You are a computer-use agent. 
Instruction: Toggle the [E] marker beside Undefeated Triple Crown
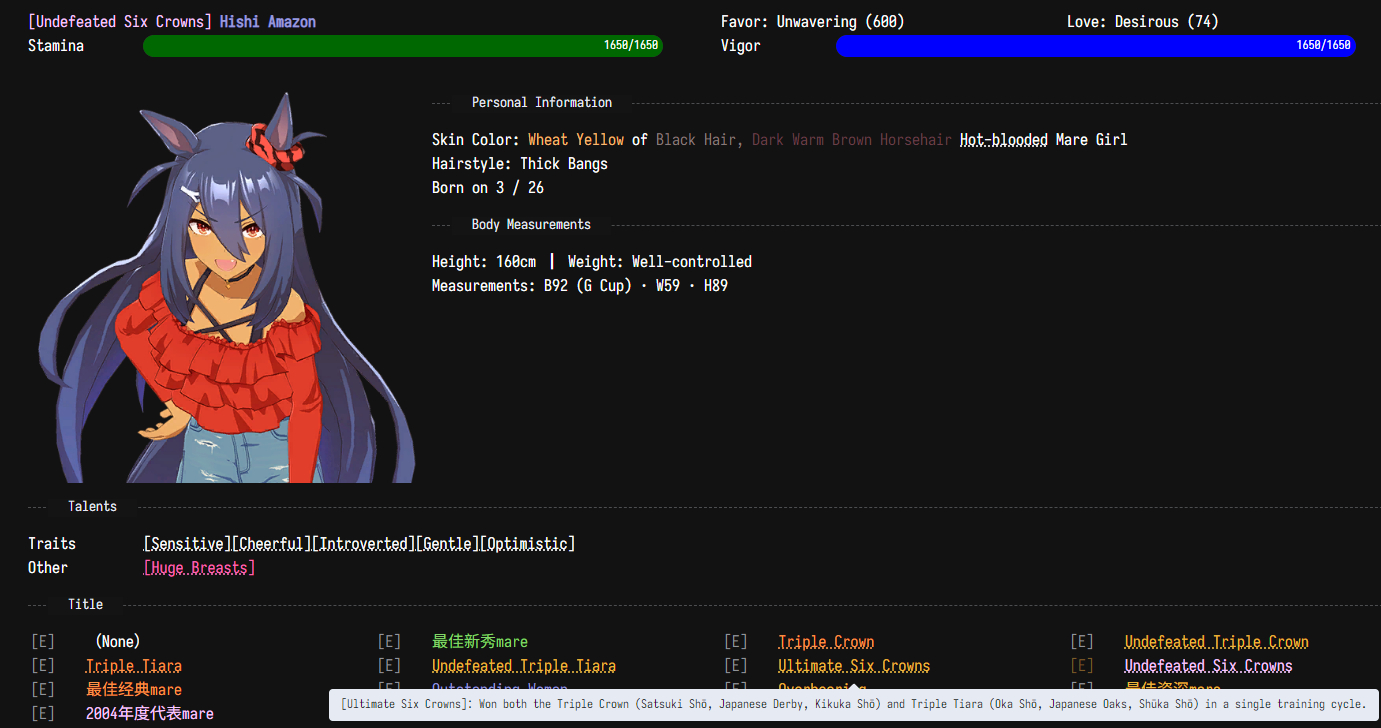pos(1081,642)
